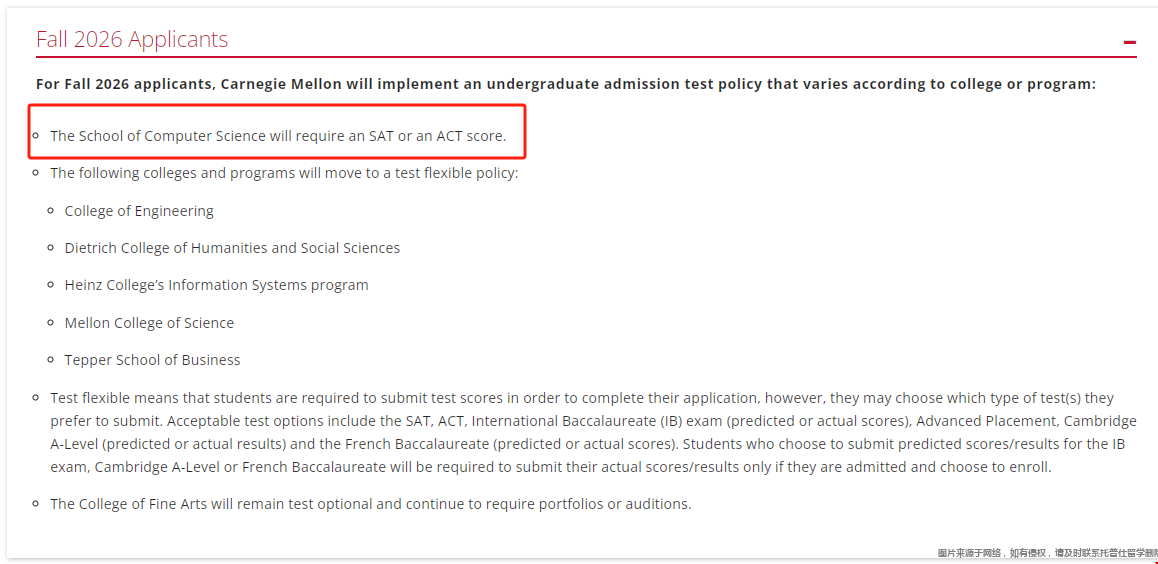
Task: Click bullet marker beside College of Engineering
Action: pos(52,211)
